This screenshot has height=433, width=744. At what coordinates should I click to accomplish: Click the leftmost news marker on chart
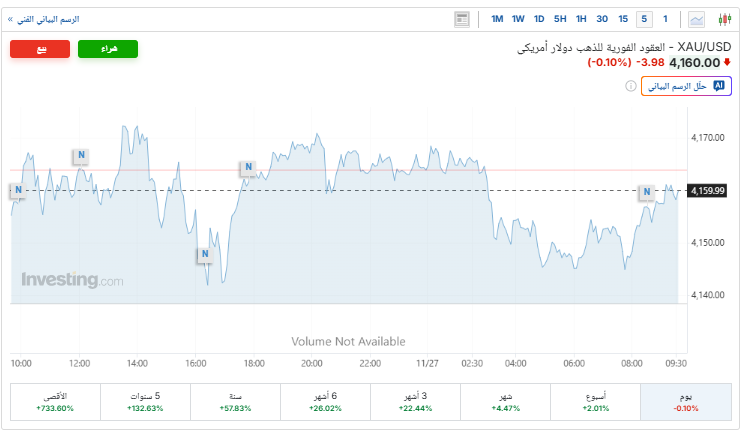coord(17,190)
